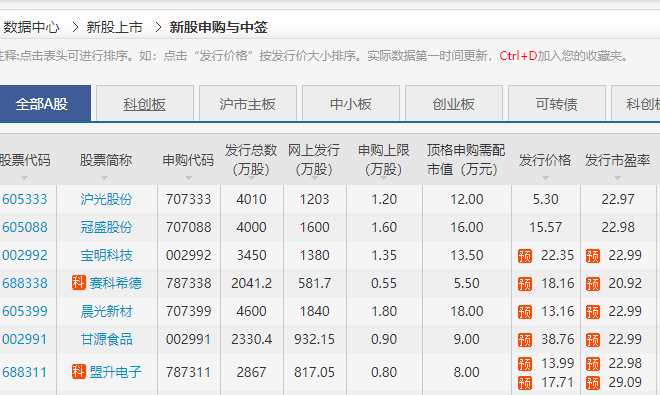Select market value 18.00 cell

466,311
